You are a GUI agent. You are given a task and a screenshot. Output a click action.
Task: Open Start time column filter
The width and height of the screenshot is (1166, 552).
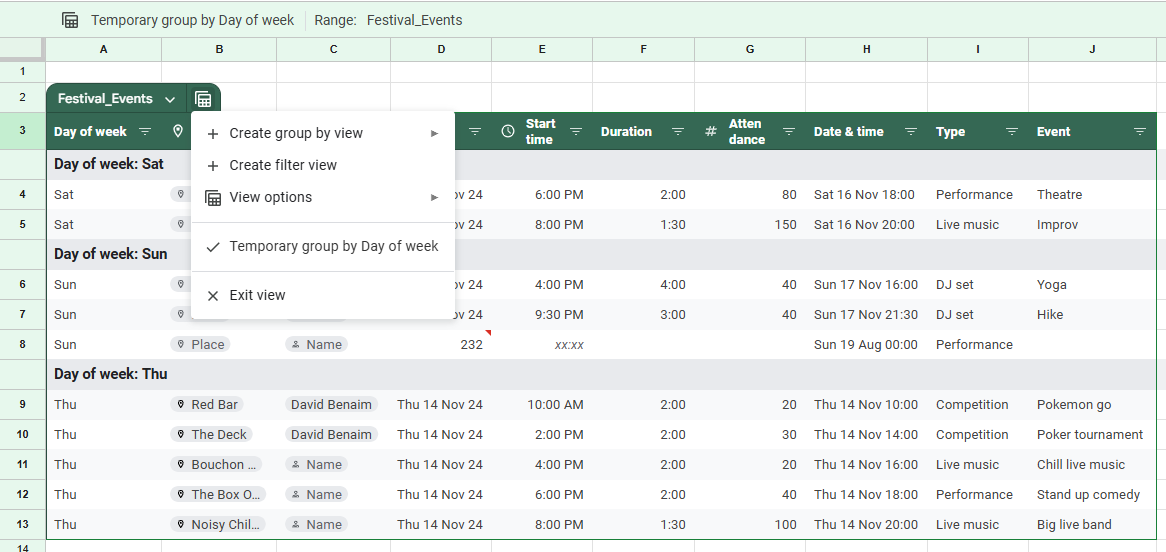pyautogui.click(x=576, y=132)
